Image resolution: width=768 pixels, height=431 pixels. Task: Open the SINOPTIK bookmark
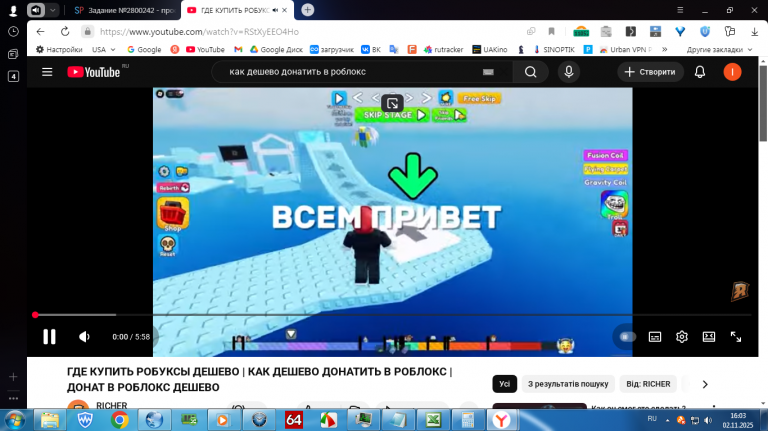pos(554,49)
